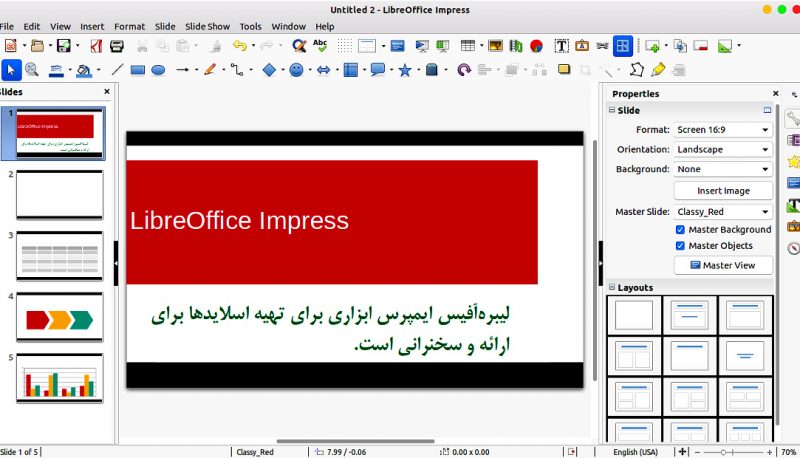Open the Insert menu
This screenshot has width=800, height=458.
[92, 27]
